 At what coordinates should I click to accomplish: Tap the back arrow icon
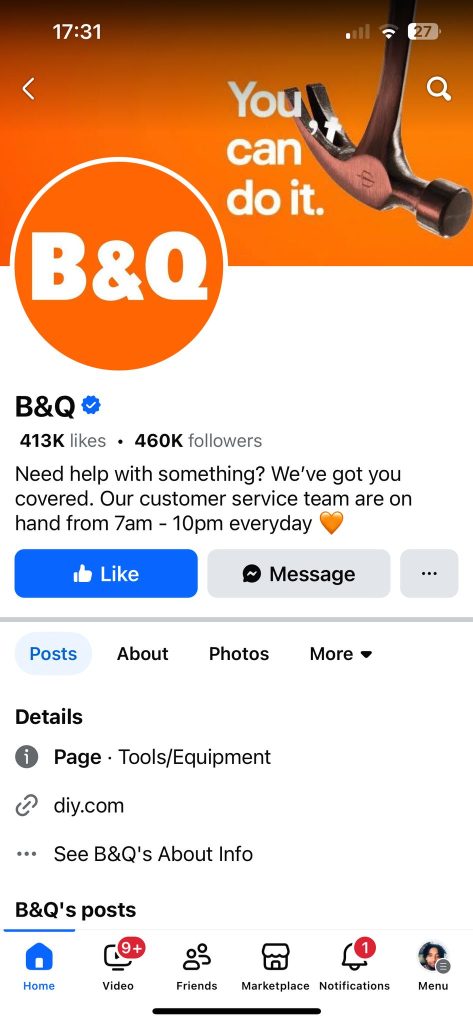(x=28, y=88)
